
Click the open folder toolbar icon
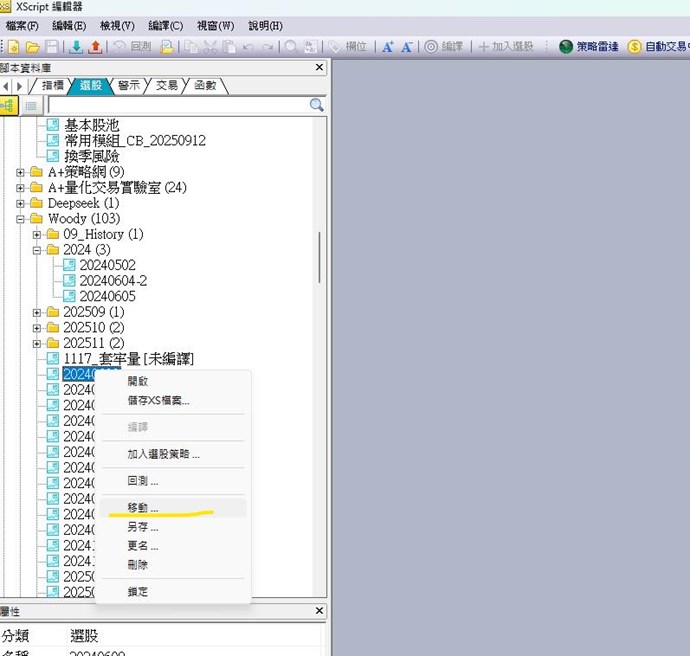[x=32, y=47]
